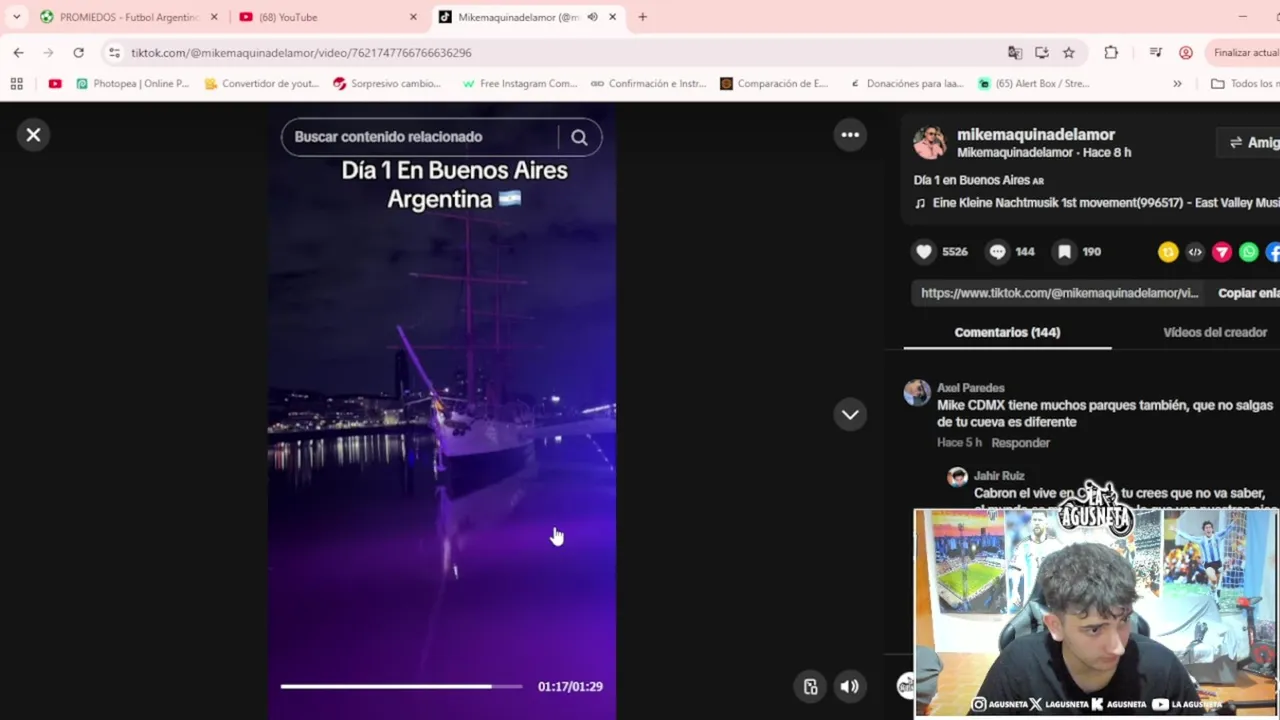Mute the Mikemaquinadelamor tab audio icon
The image size is (1280, 720).
(x=593, y=17)
